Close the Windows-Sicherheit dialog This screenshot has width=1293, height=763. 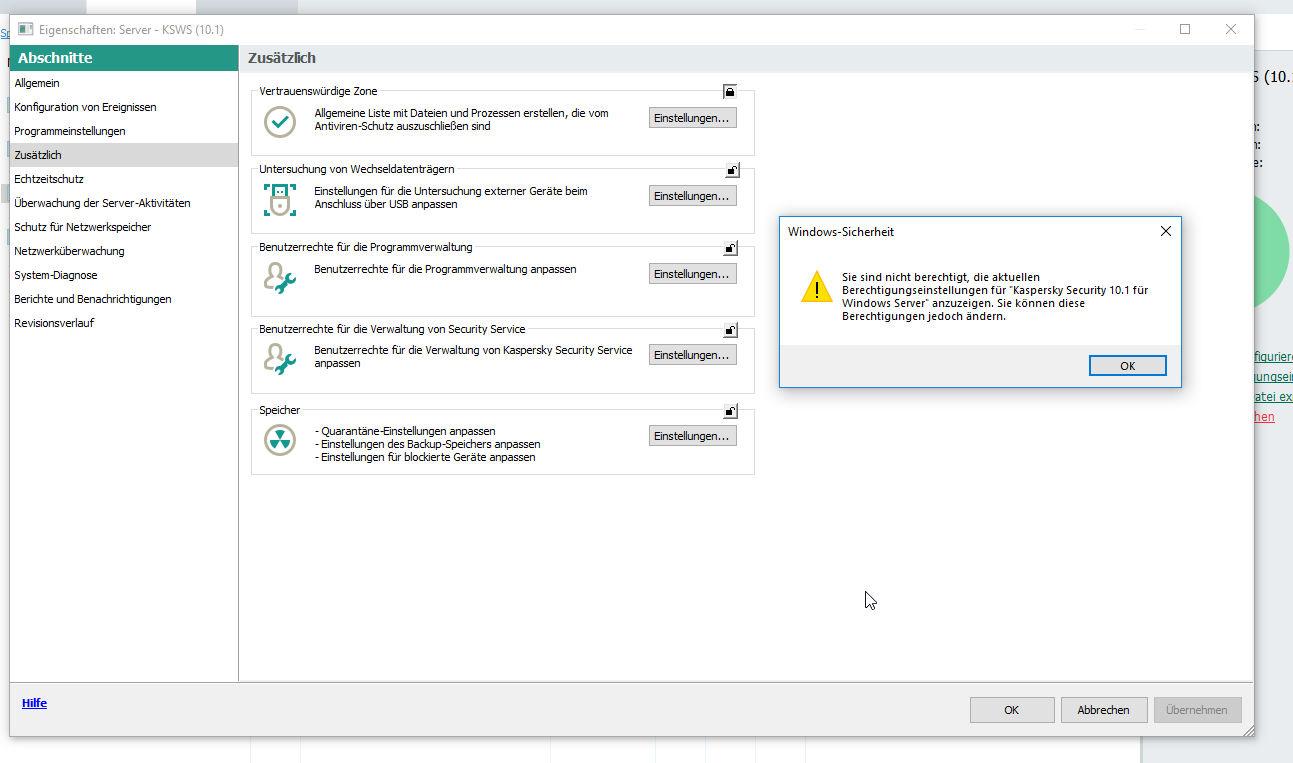(1165, 231)
